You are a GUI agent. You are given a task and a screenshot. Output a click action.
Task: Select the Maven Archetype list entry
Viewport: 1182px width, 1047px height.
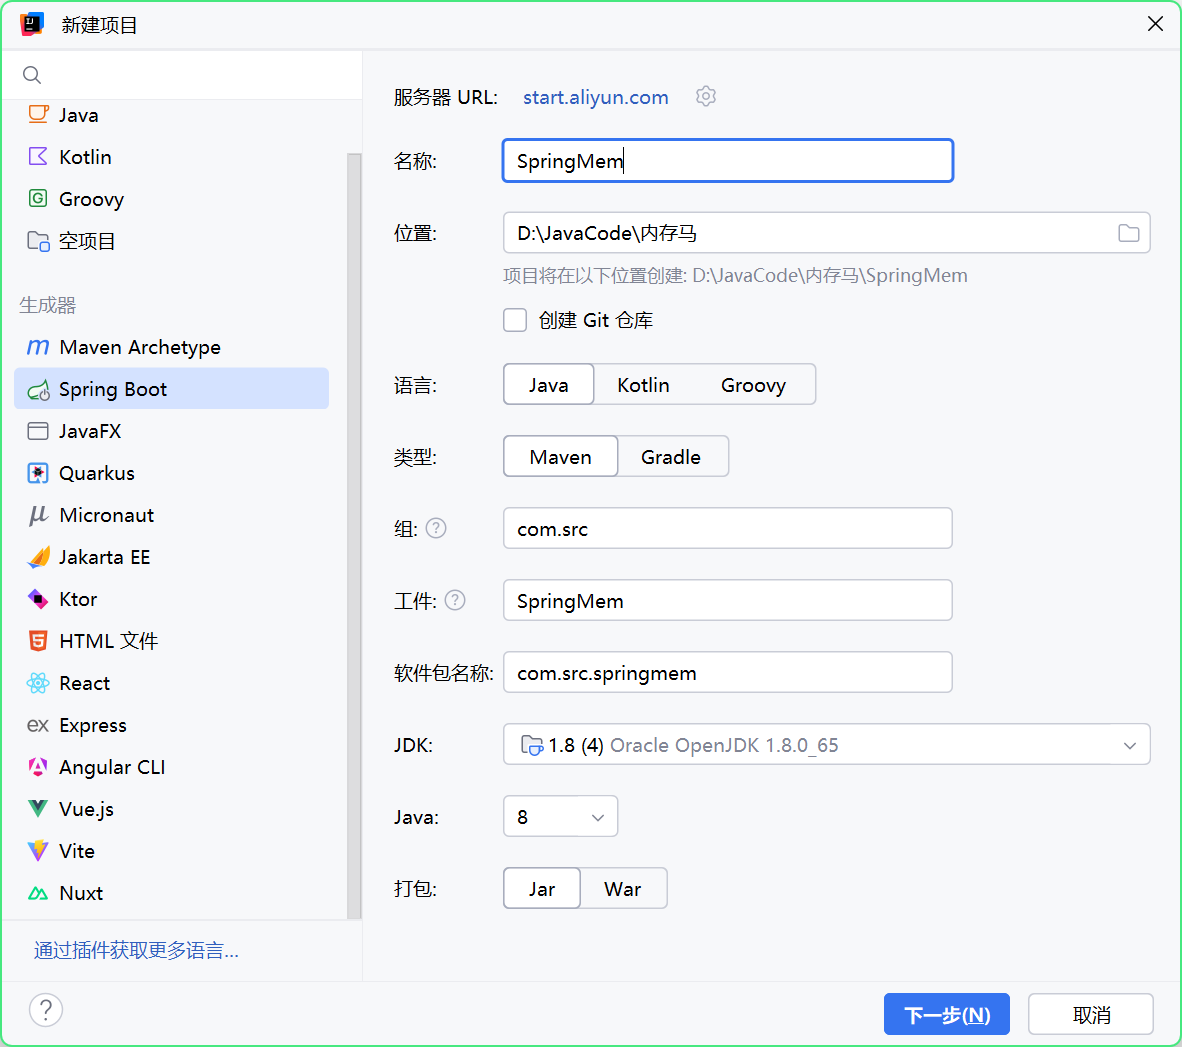coord(171,347)
